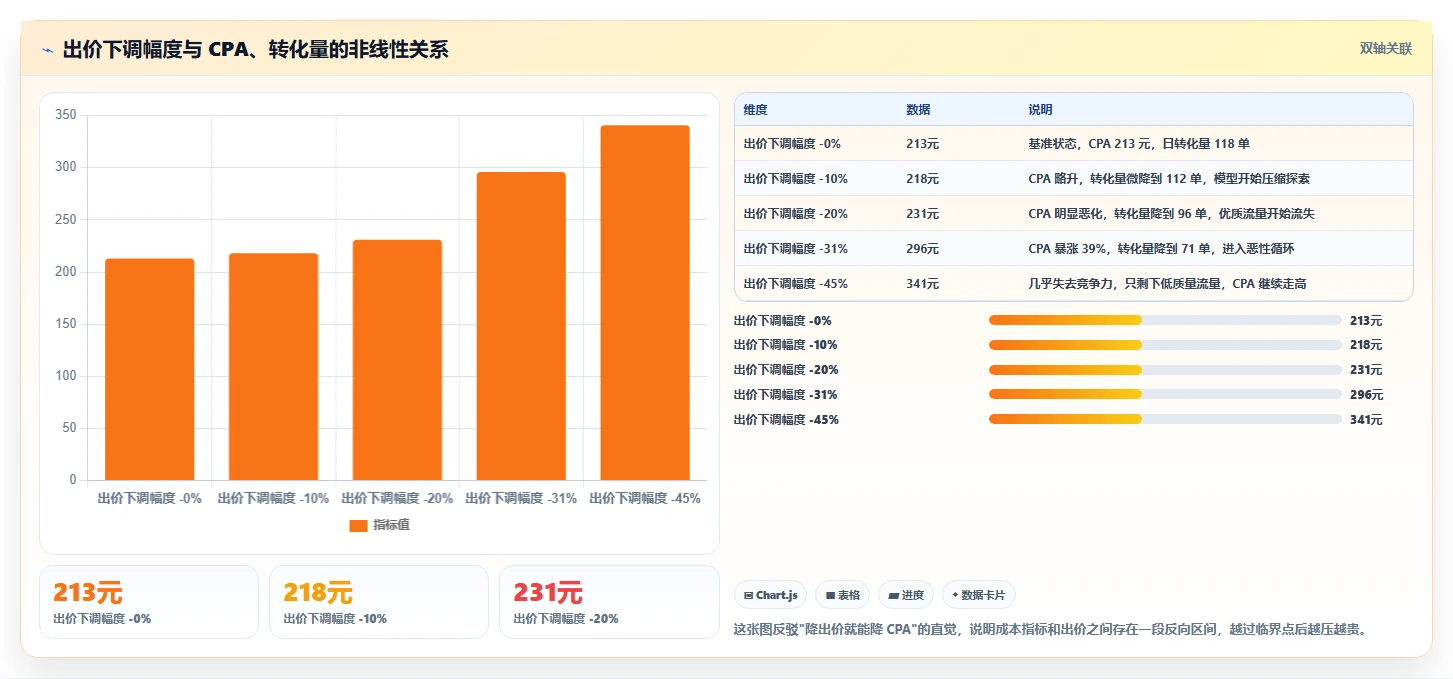The width and height of the screenshot is (1453, 679).
Task: Select the bar for 出价下调幅度 -0%
Action: (x=150, y=369)
